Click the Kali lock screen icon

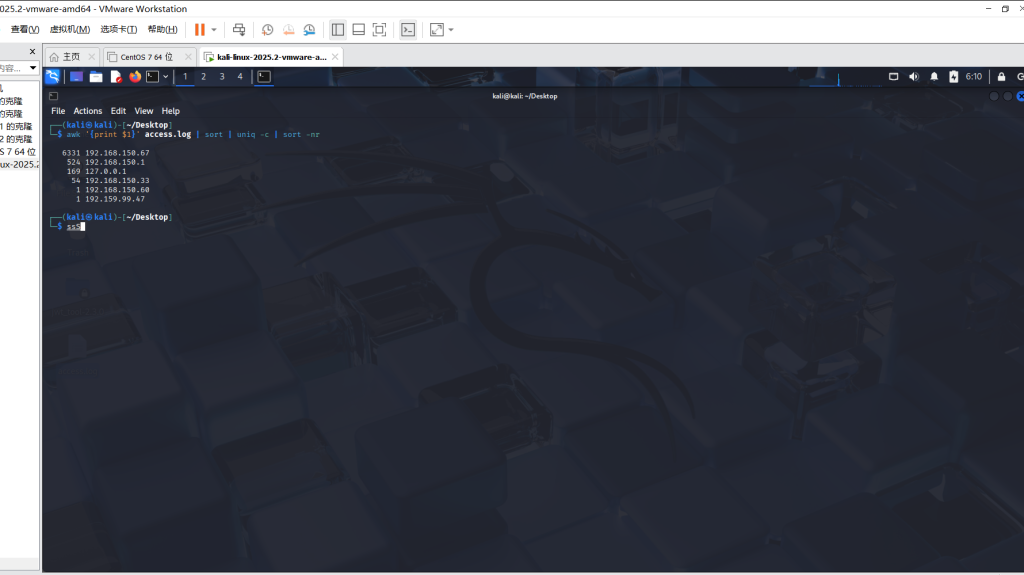[x=1001, y=76]
